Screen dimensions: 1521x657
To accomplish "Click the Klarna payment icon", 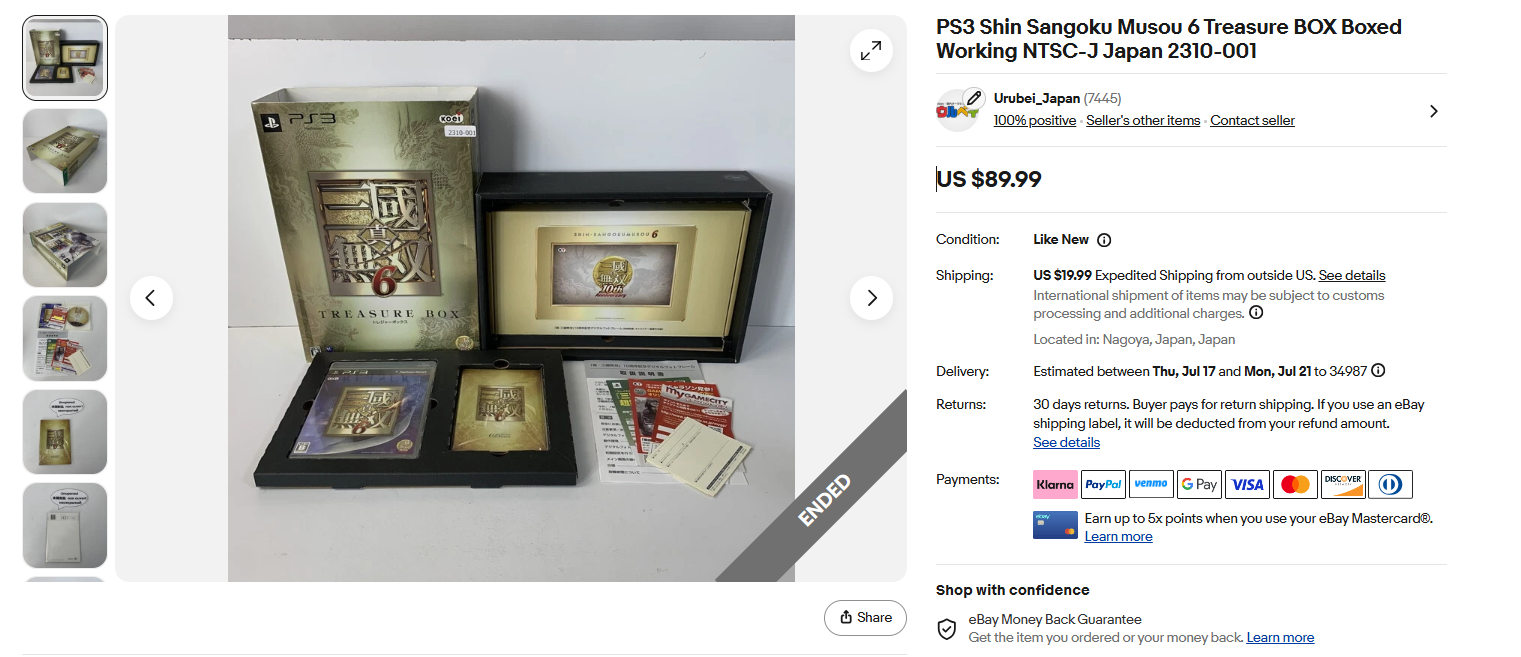I will tap(1055, 484).
